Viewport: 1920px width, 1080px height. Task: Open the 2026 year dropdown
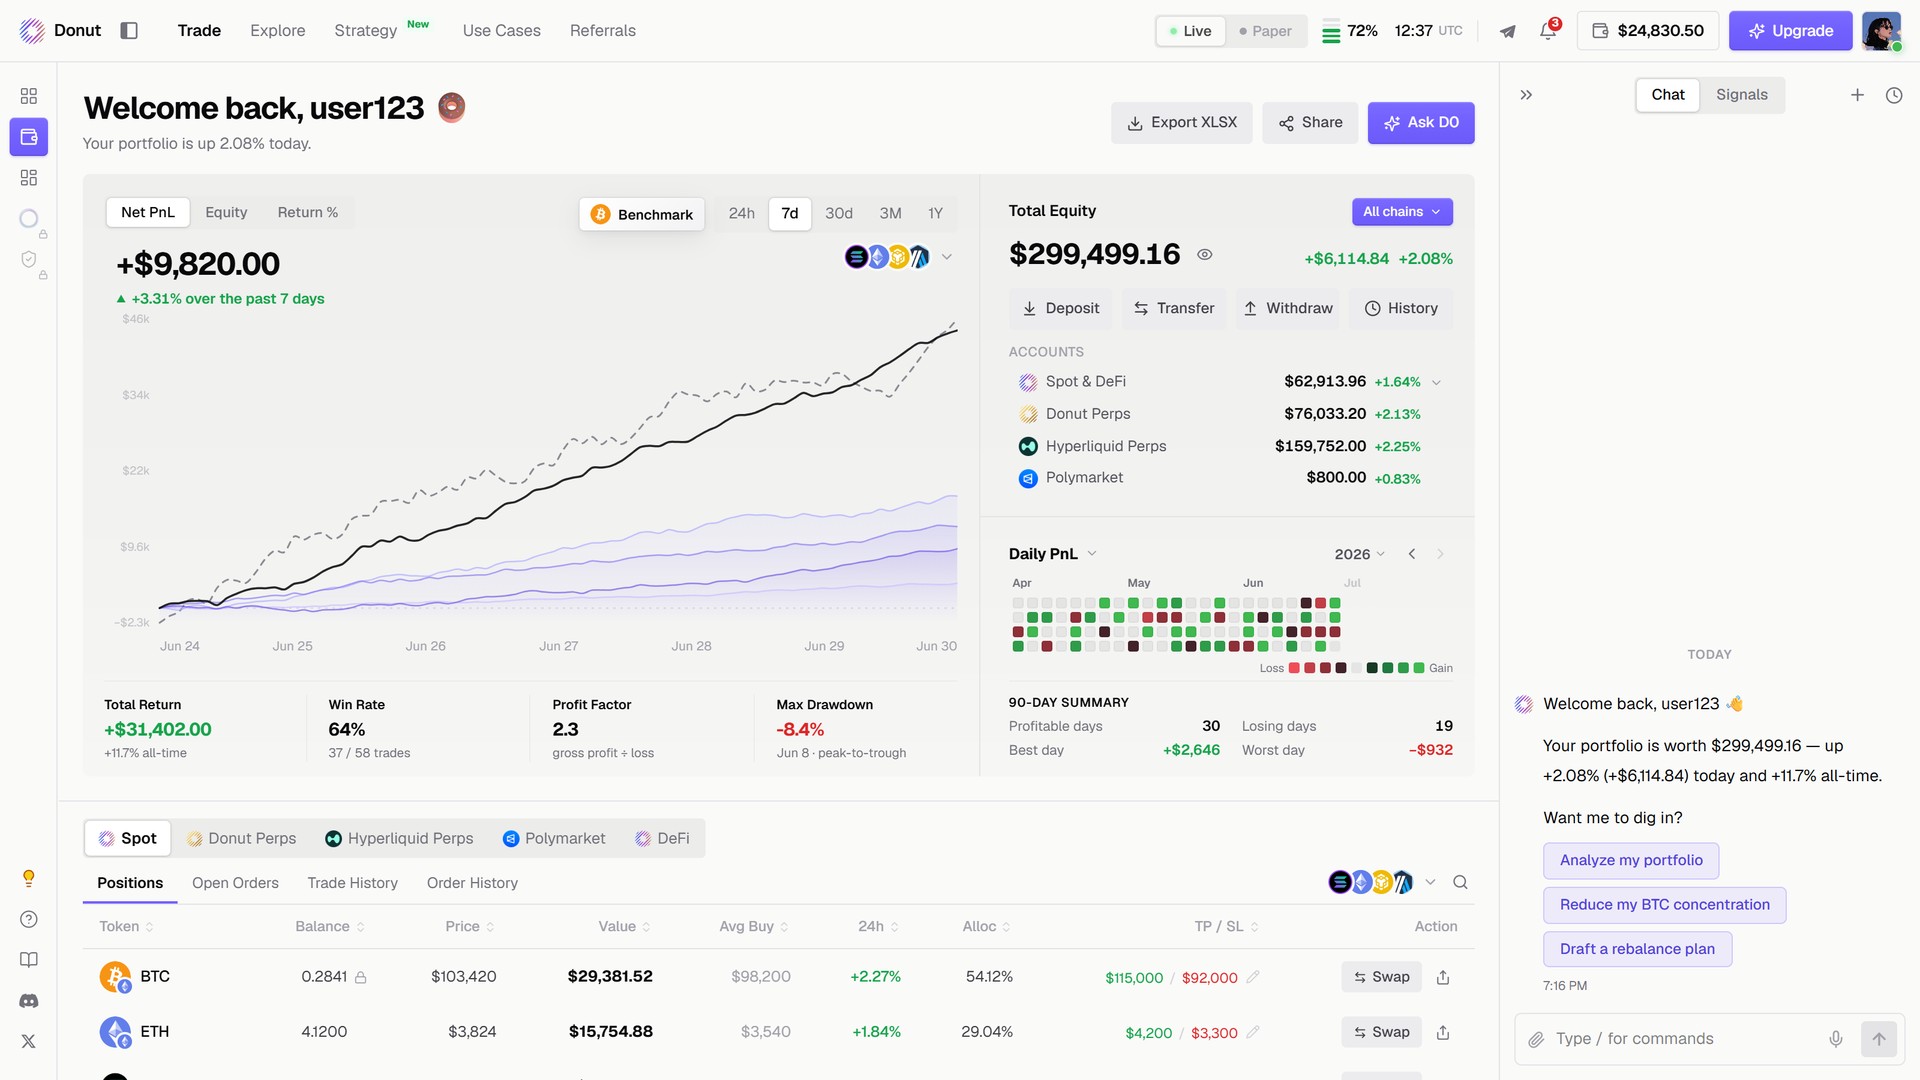1360,554
